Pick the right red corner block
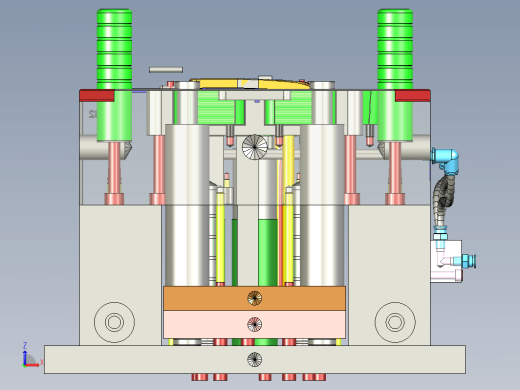Screen dimensions: 520x390 (412, 96)
